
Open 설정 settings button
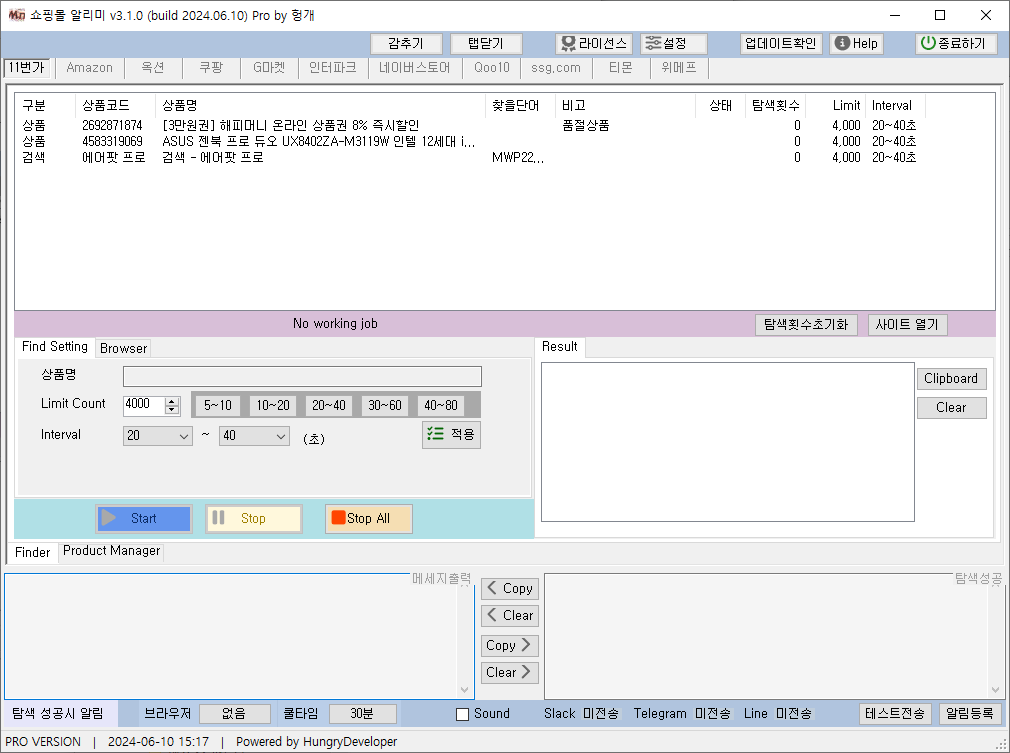673,44
